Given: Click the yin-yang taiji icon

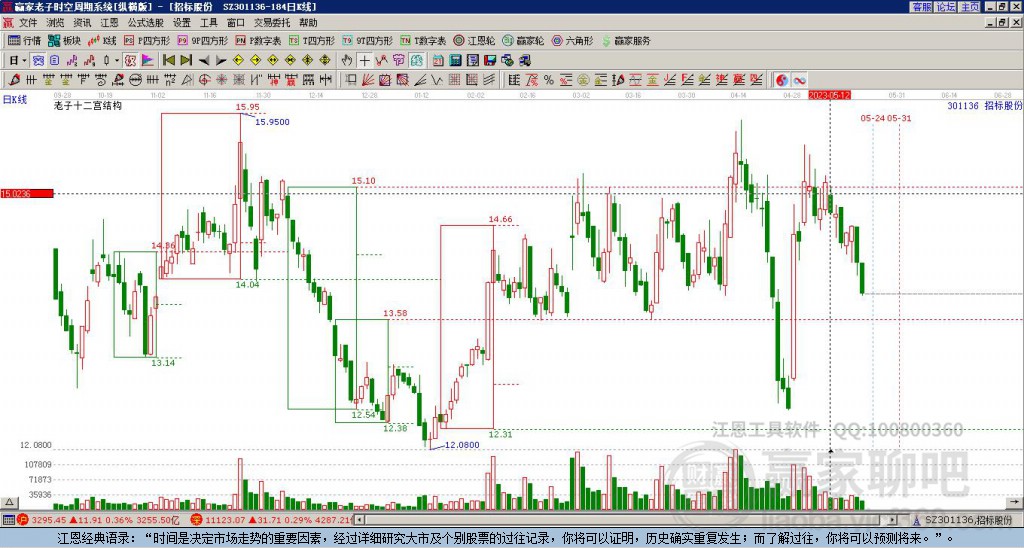Looking at the screenshot, I should tap(781, 80).
